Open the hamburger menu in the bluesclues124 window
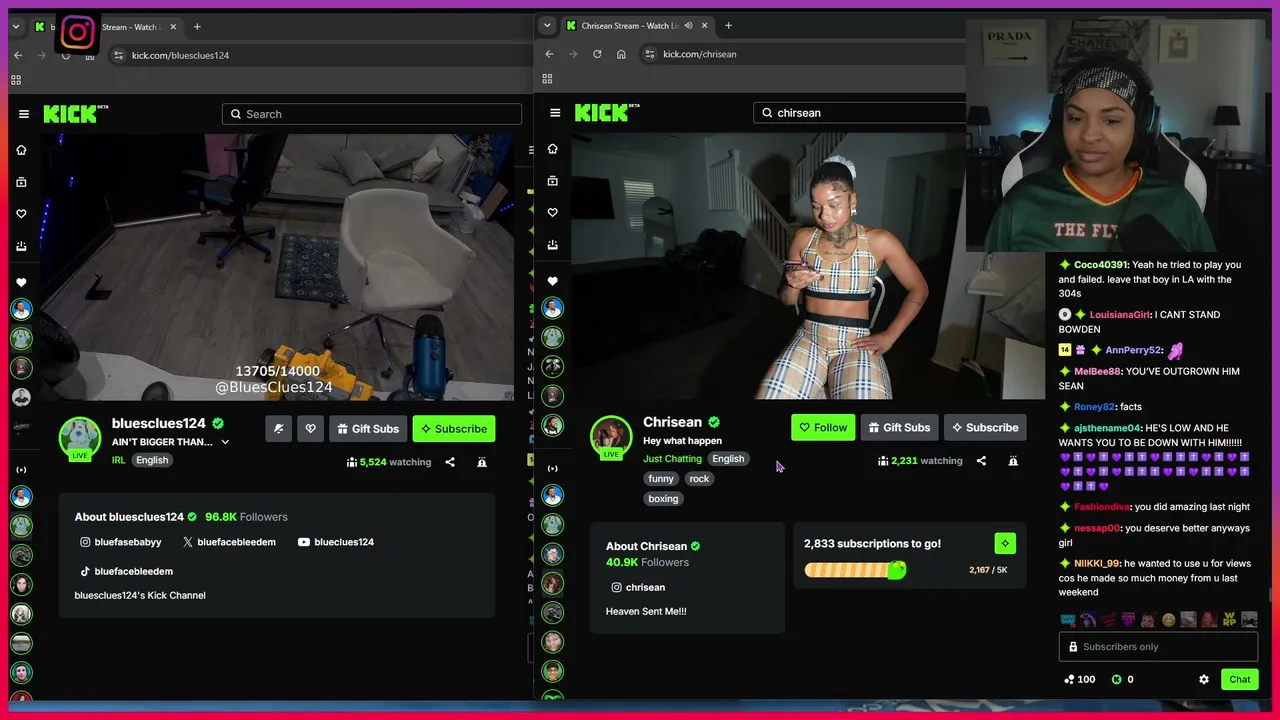The image size is (1280, 720). coord(24,114)
